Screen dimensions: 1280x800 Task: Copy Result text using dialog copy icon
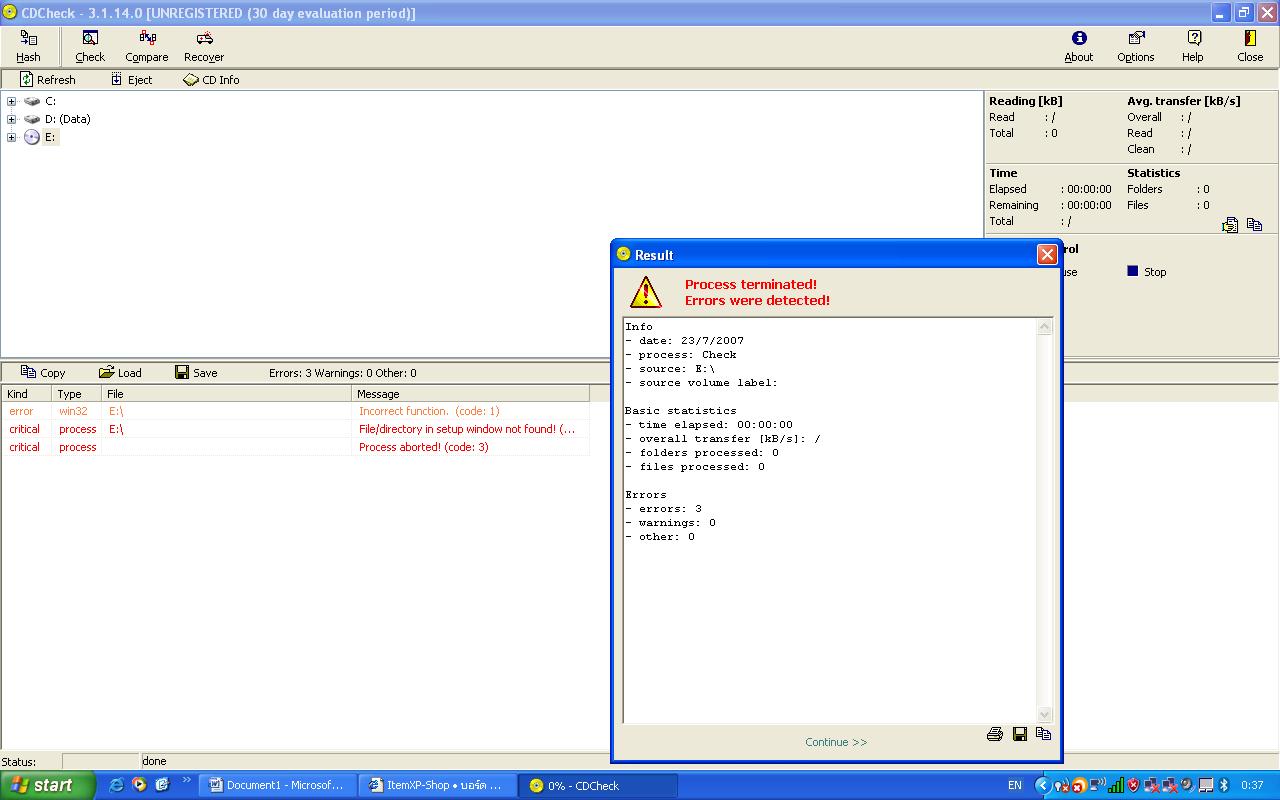[x=1044, y=734]
